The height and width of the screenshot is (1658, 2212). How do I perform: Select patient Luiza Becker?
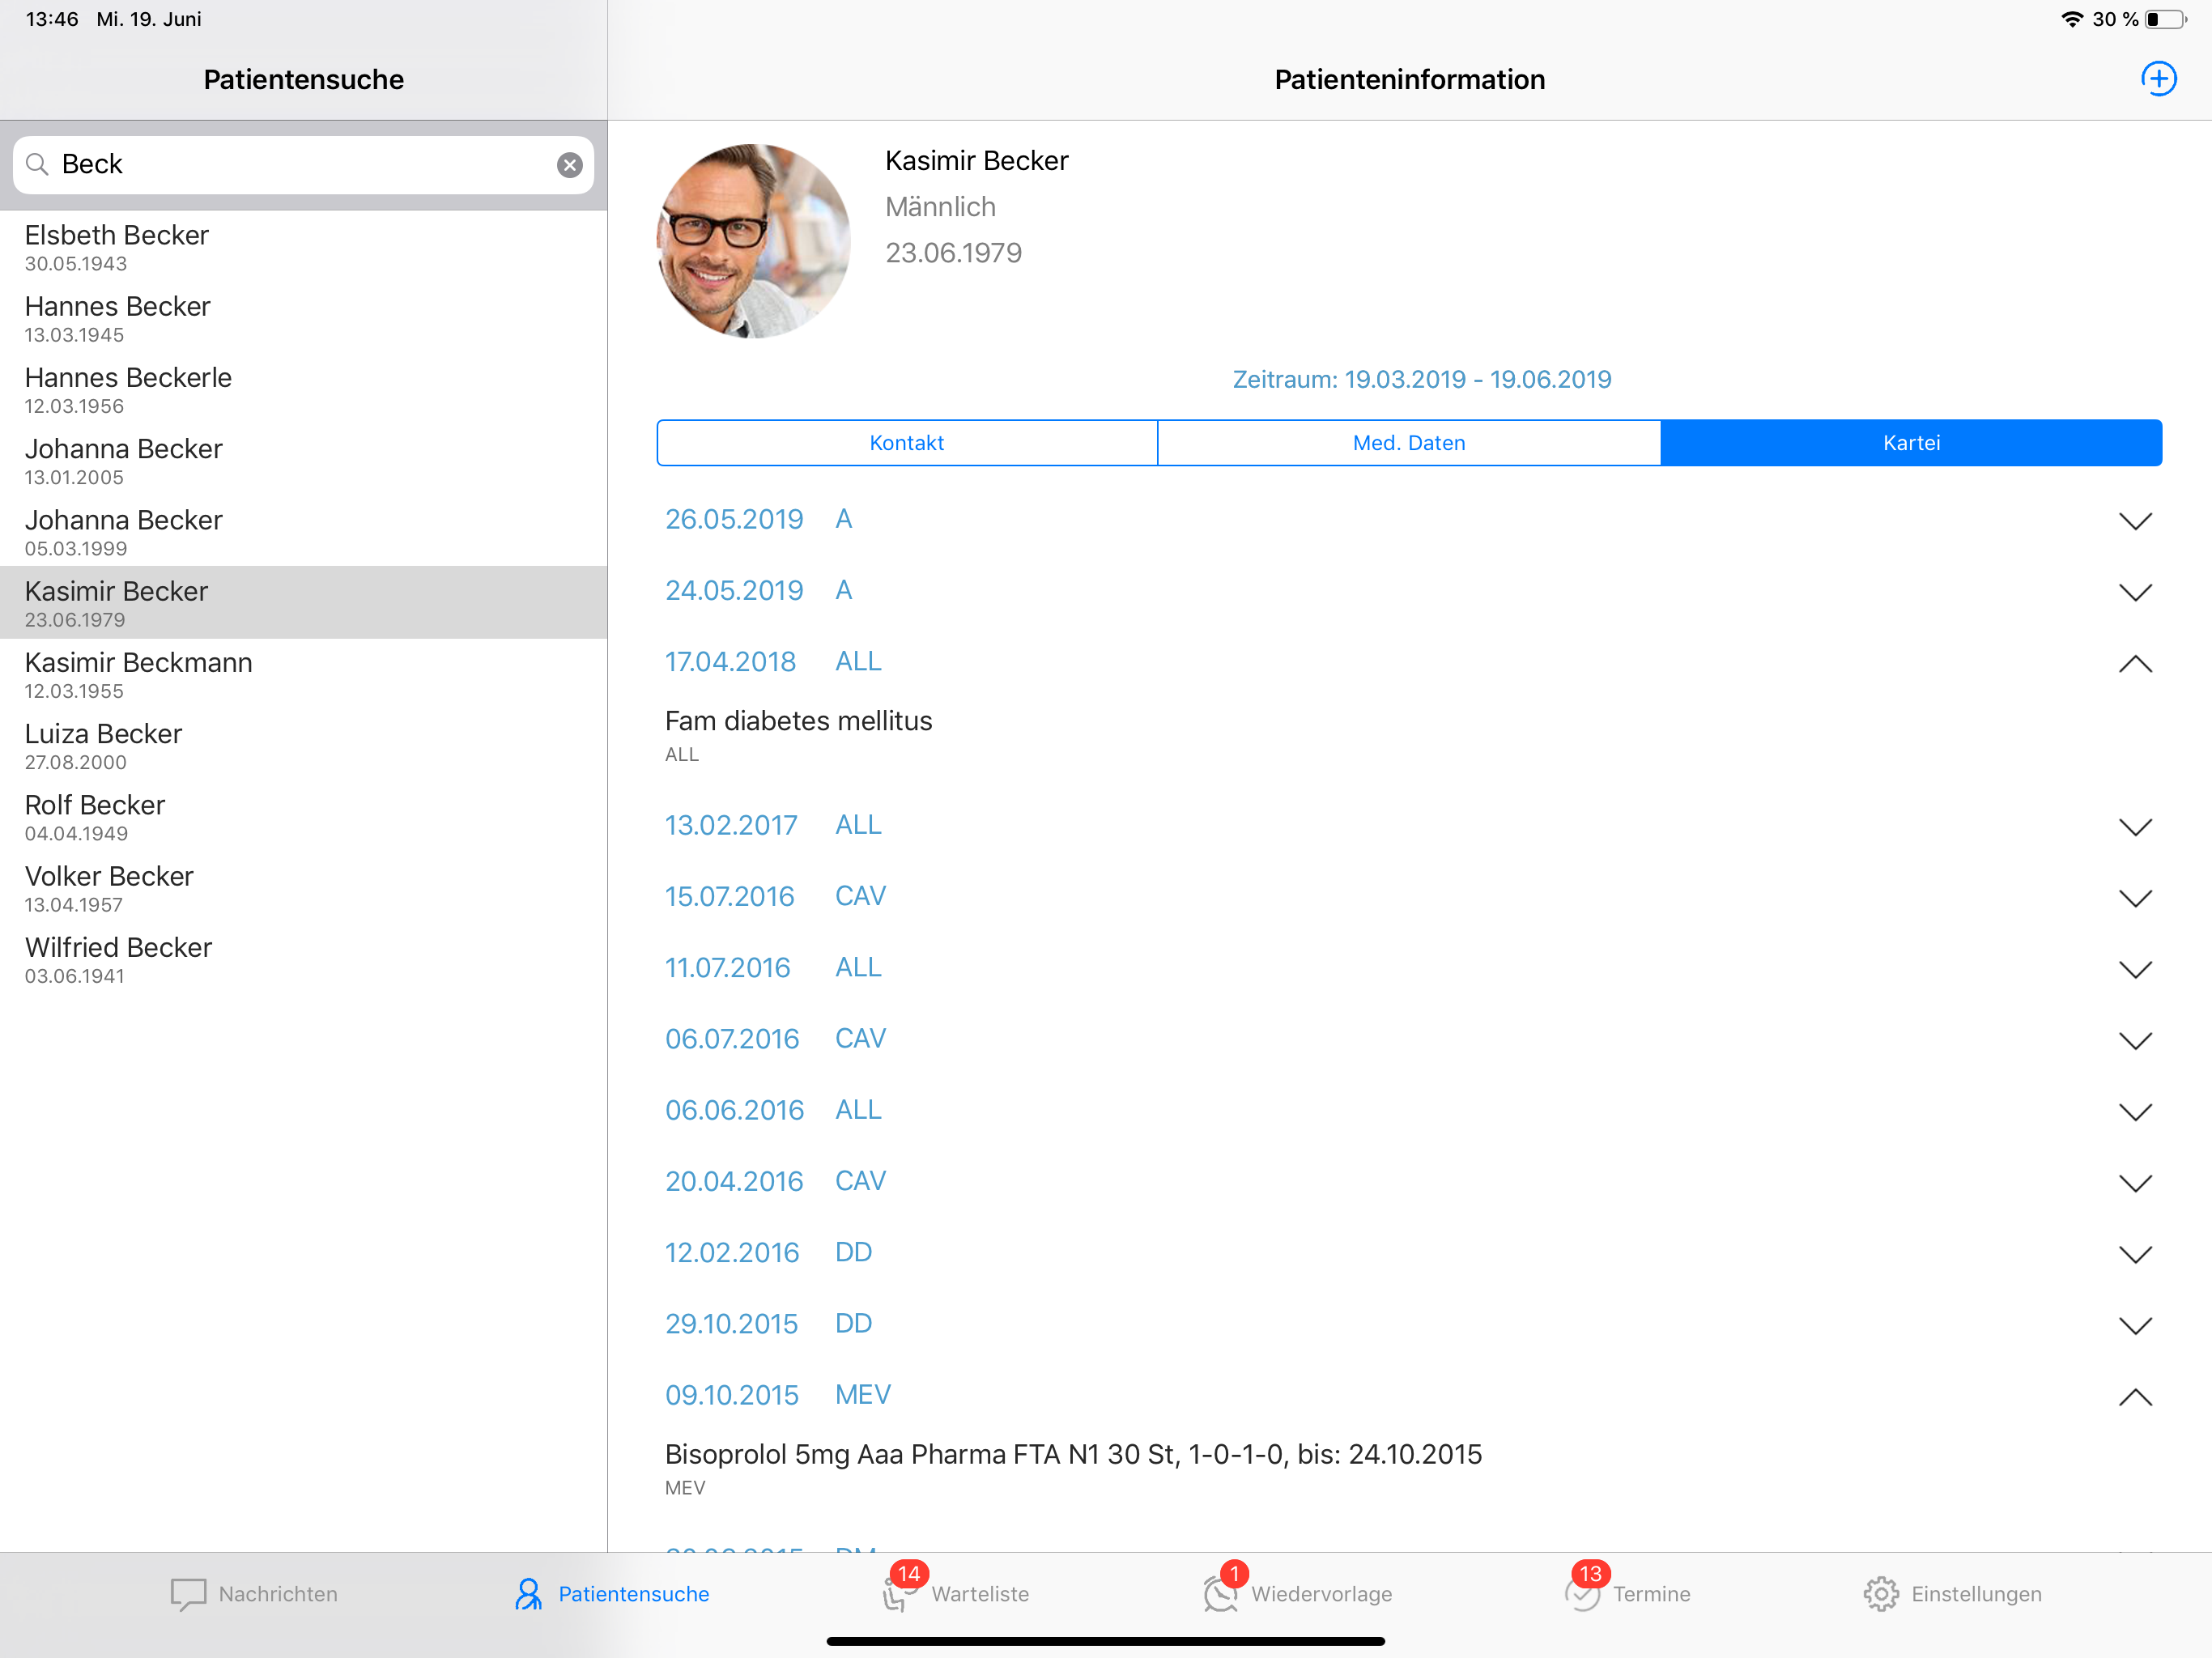[x=303, y=745]
